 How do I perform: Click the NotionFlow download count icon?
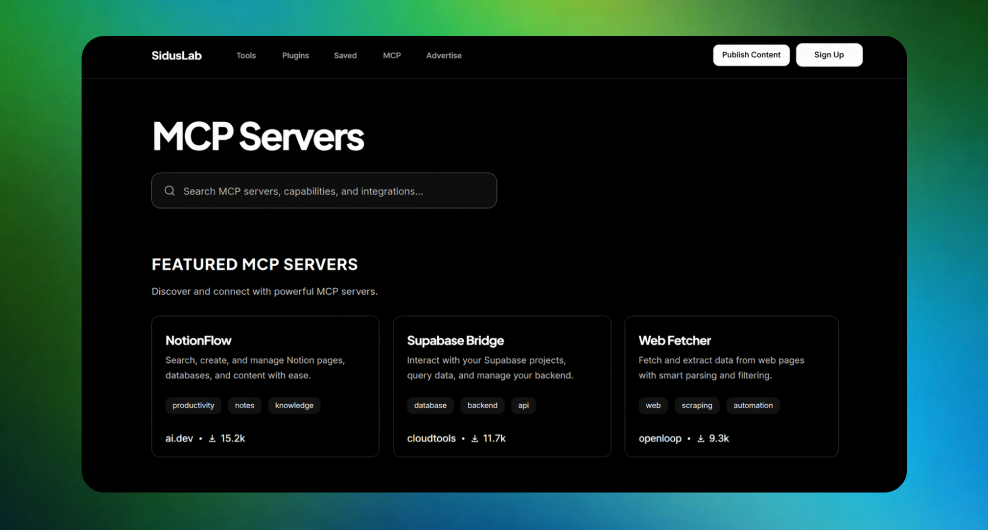tap(213, 439)
